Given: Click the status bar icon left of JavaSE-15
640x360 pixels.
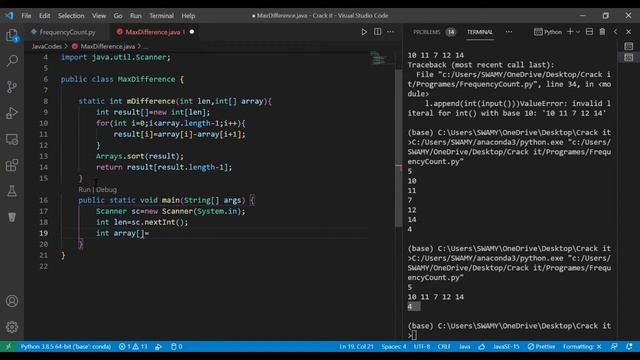Looking at the screenshot, I should (482, 347).
